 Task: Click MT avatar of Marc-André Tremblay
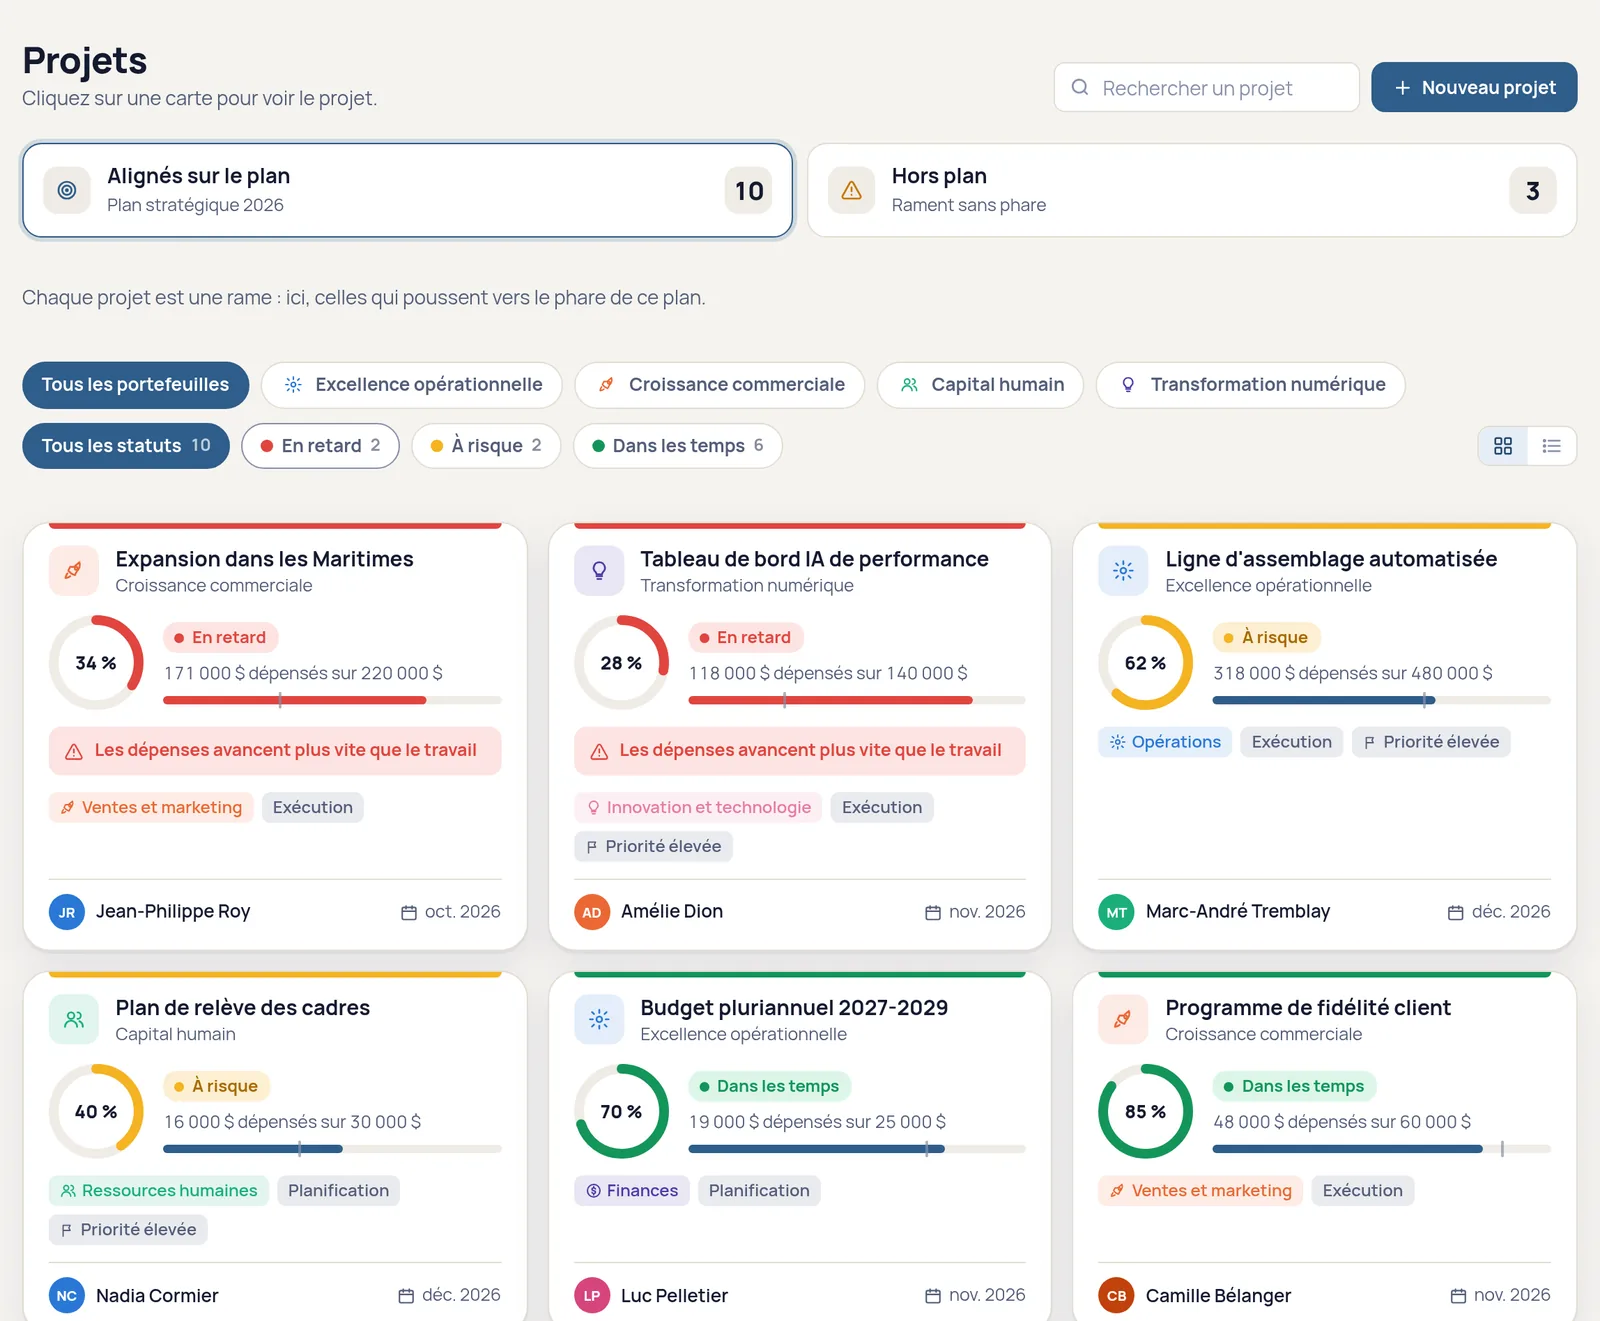coord(1116,912)
